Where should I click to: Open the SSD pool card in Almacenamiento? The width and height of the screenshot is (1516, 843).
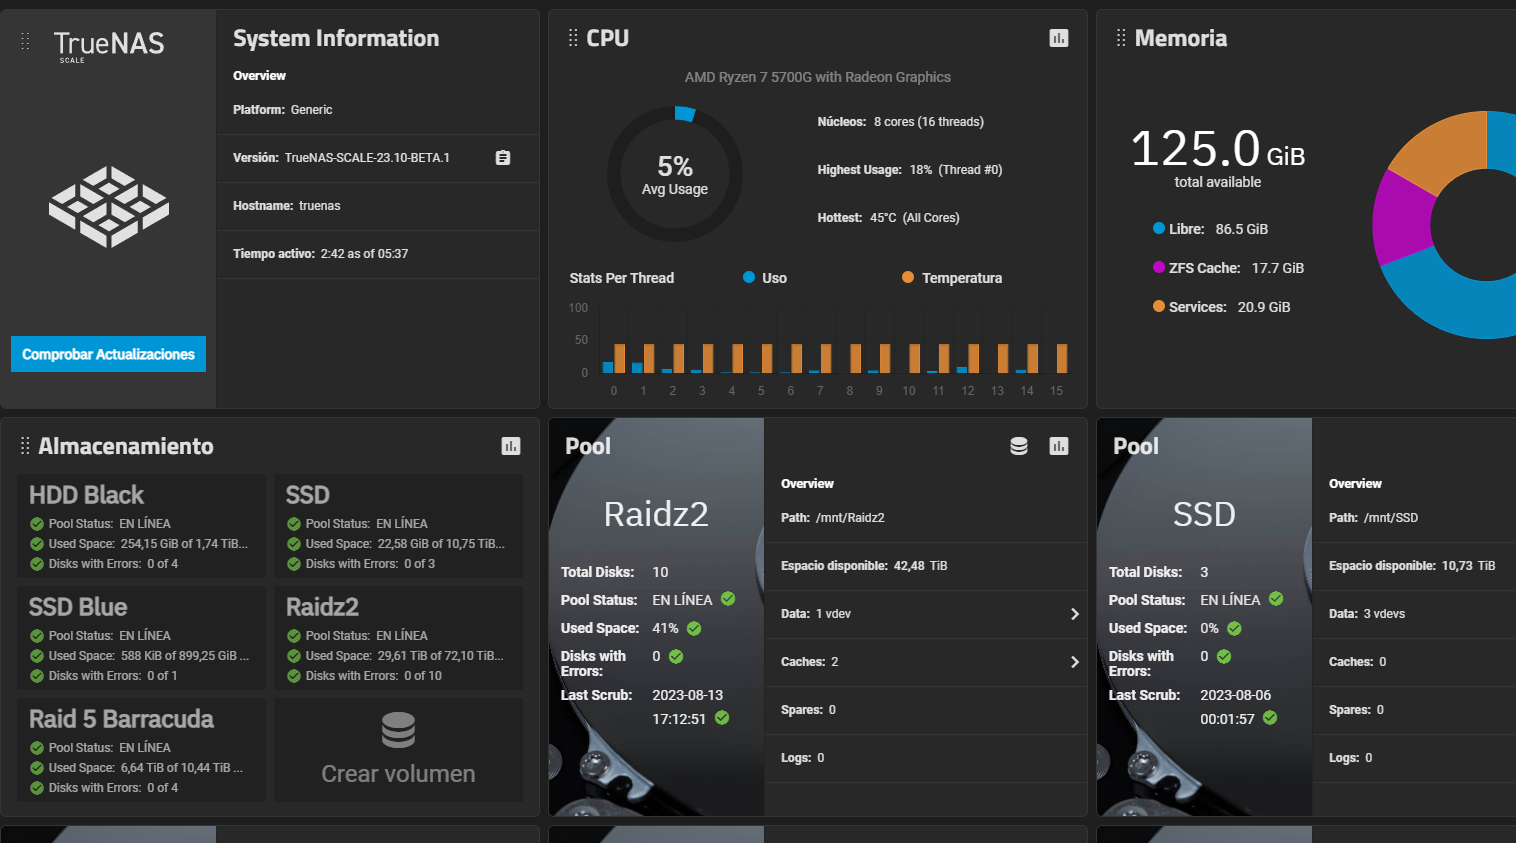(x=398, y=526)
